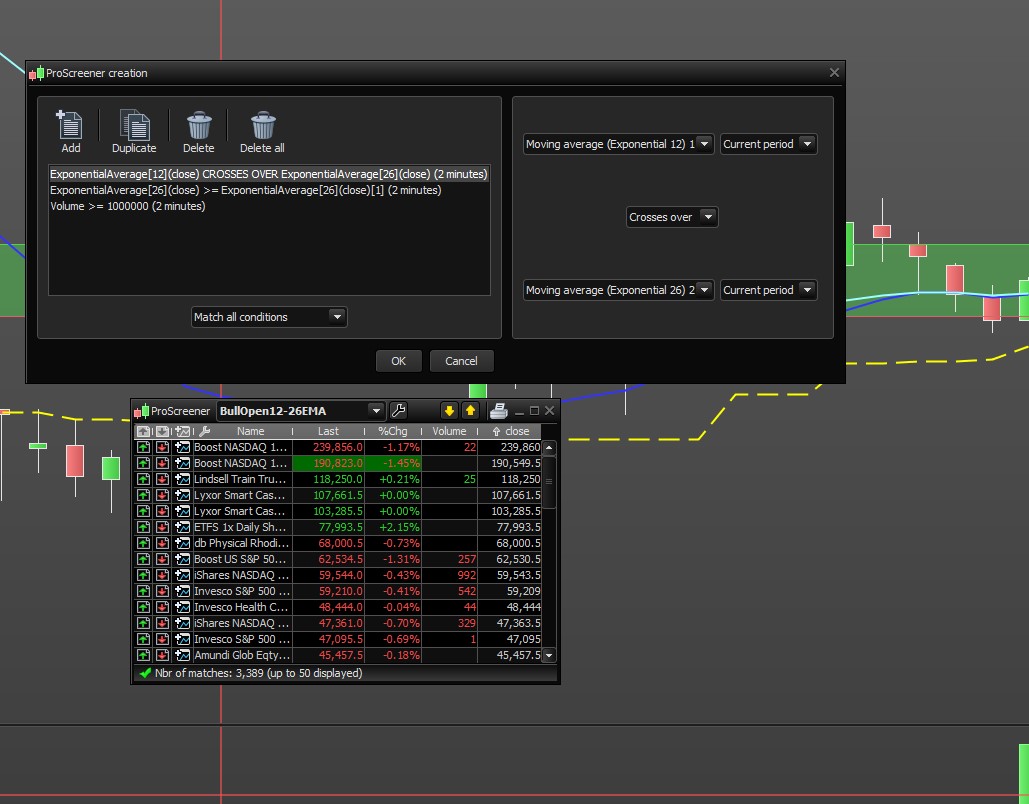Open the BullOpen12-26EMA screener dropdown
This screenshot has height=804, width=1029.
coord(301,411)
